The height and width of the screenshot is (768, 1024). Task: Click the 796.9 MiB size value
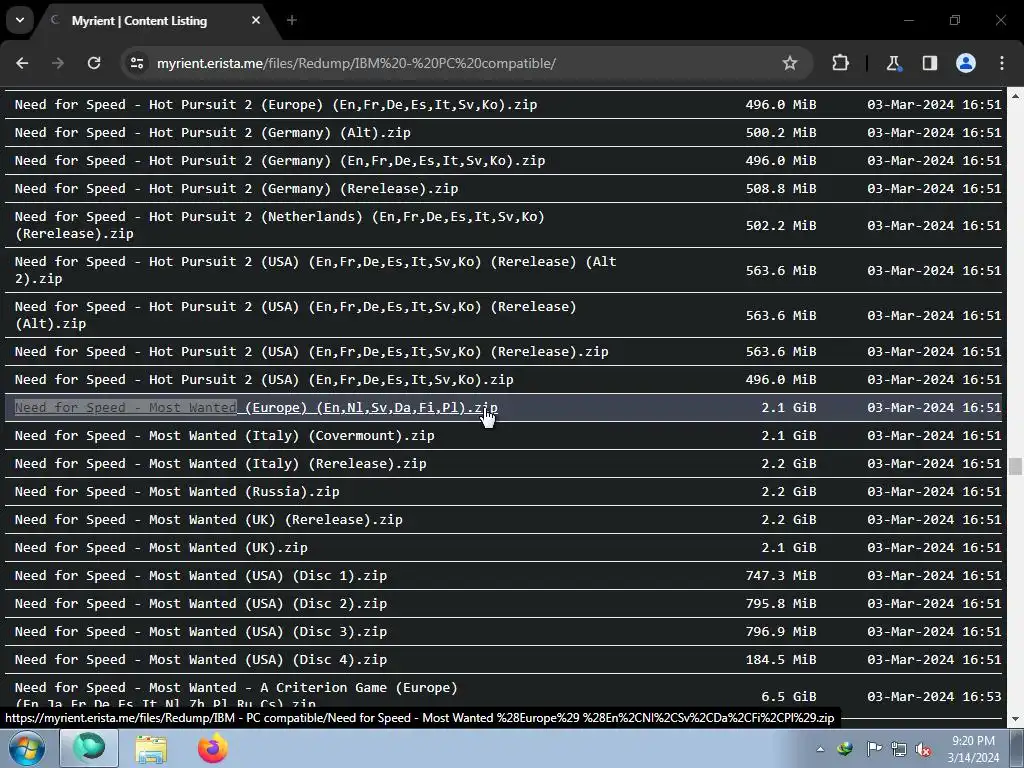(781, 632)
